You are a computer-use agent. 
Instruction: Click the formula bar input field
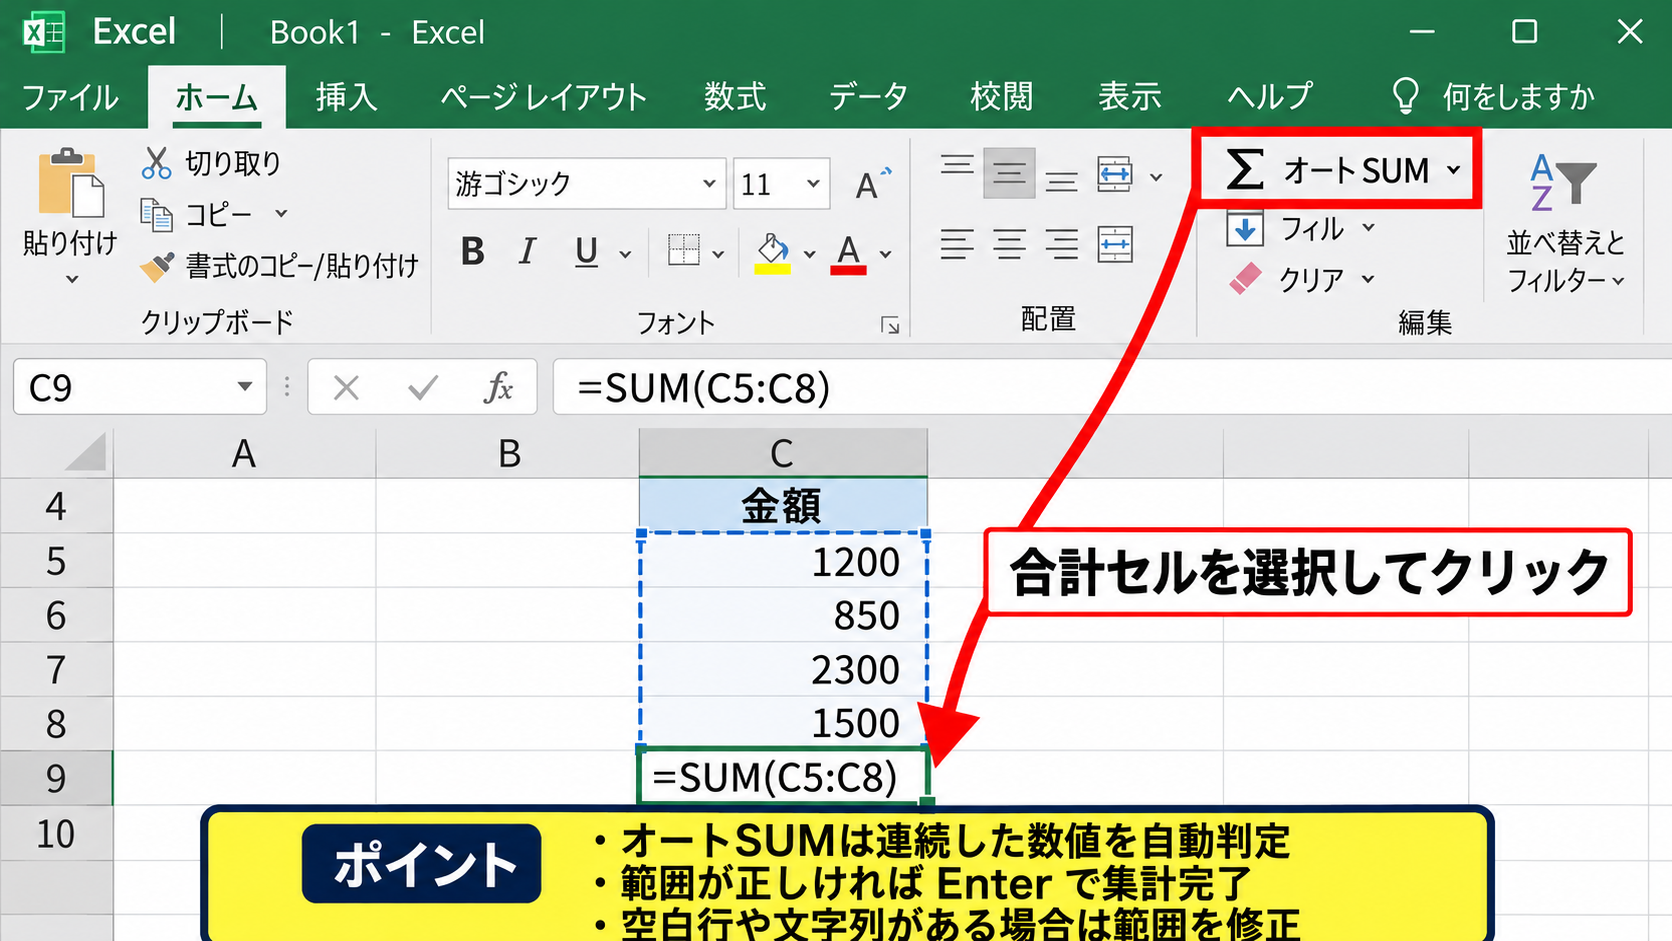[x=1112, y=387]
